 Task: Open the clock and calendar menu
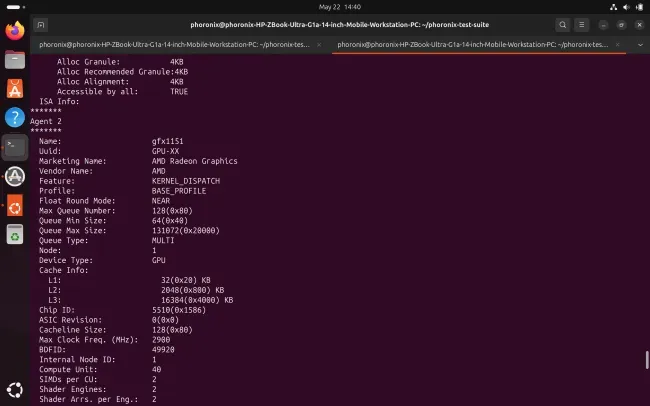[x=340, y=7]
